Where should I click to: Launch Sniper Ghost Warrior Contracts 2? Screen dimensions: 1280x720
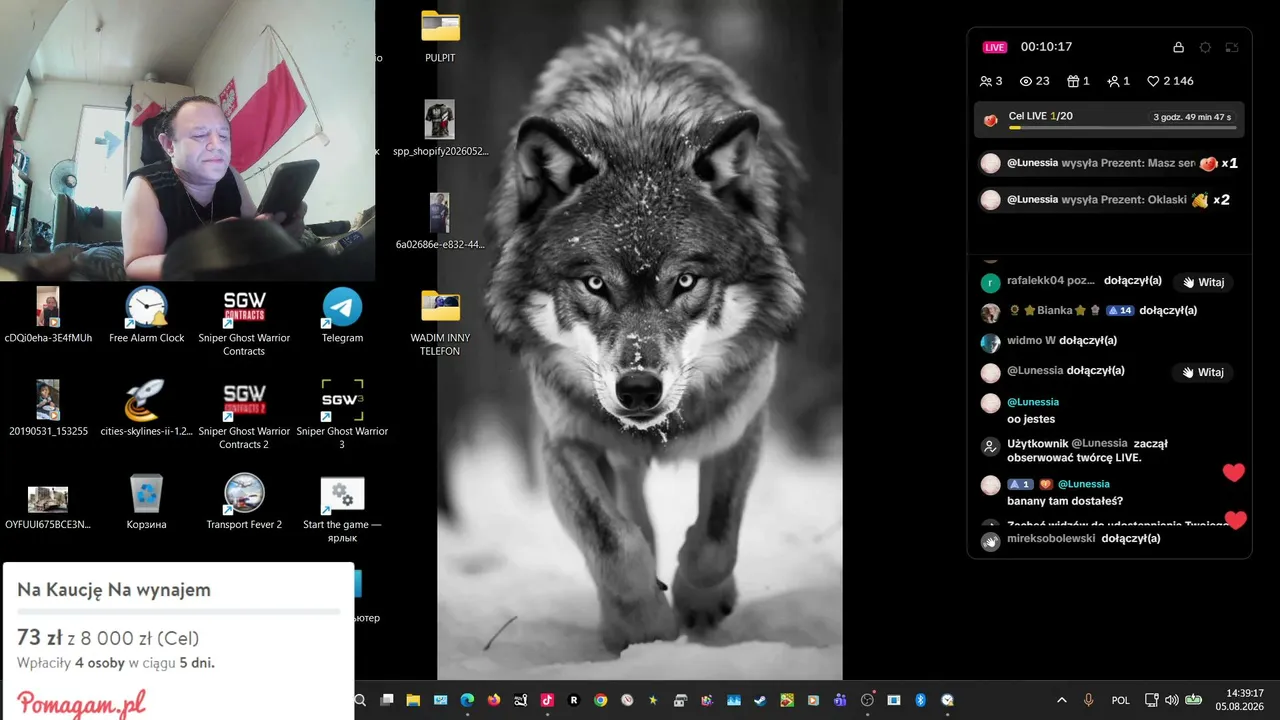[244, 414]
